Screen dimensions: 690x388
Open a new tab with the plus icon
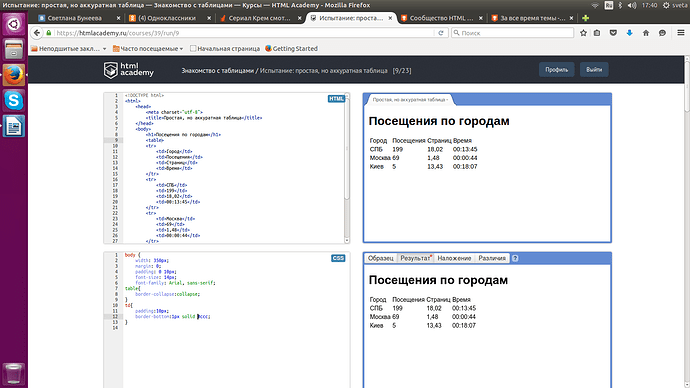[x=585, y=18]
